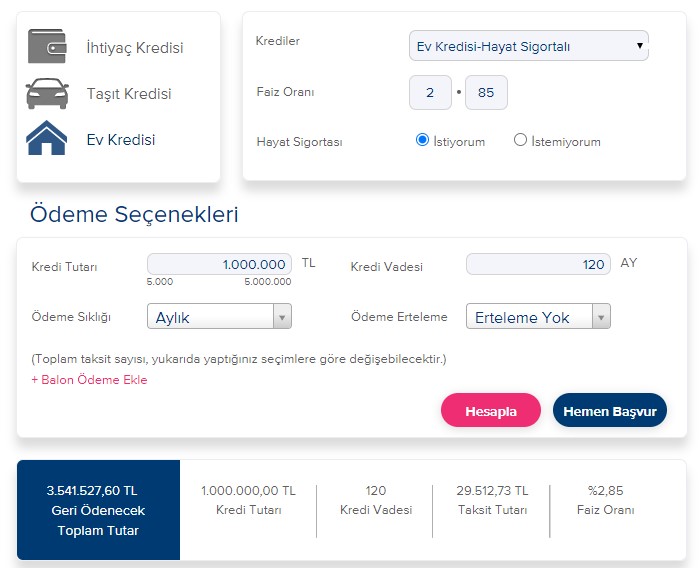Image resolution: width=700 pixels, height=568 pixels.
Task: Click the Hesapla button
Action: tap(491, 411)
